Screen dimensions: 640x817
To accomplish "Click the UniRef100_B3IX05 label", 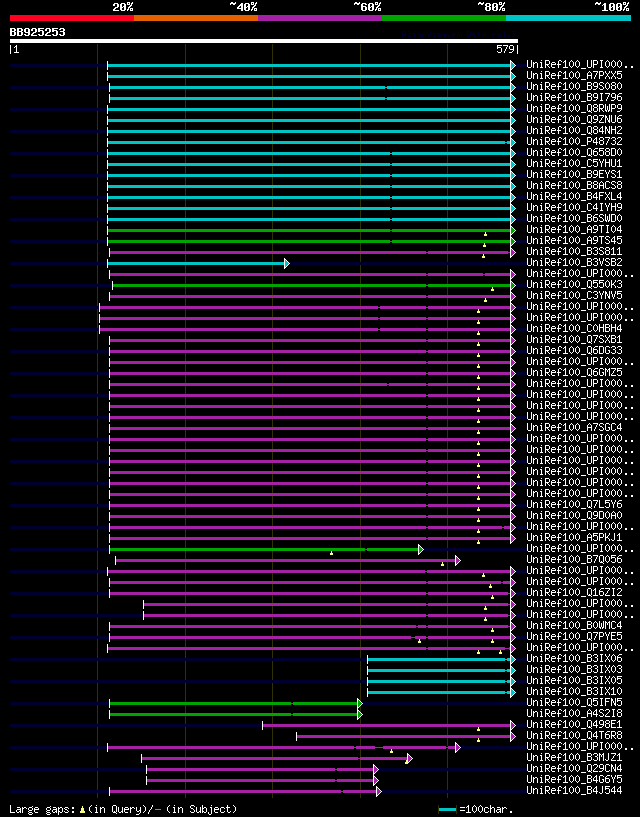I will 574,680.
